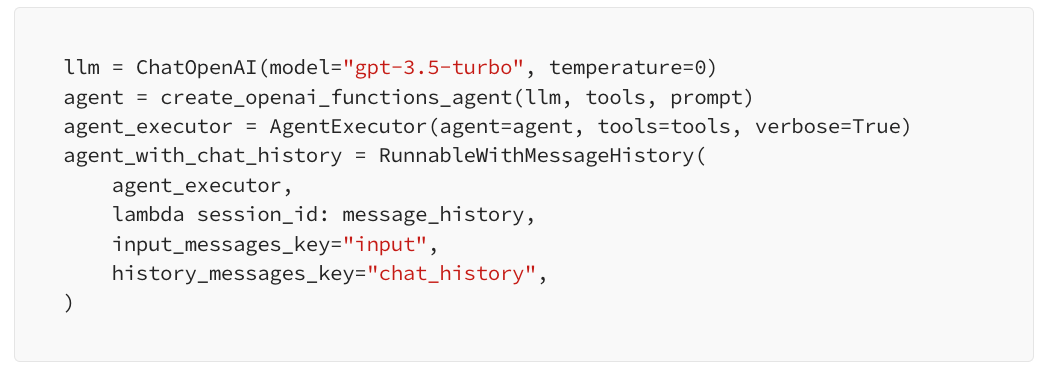This screenshot has height=366, width=1046.
Task: Click the red "chat_history" string
Action: click(451, 274)
